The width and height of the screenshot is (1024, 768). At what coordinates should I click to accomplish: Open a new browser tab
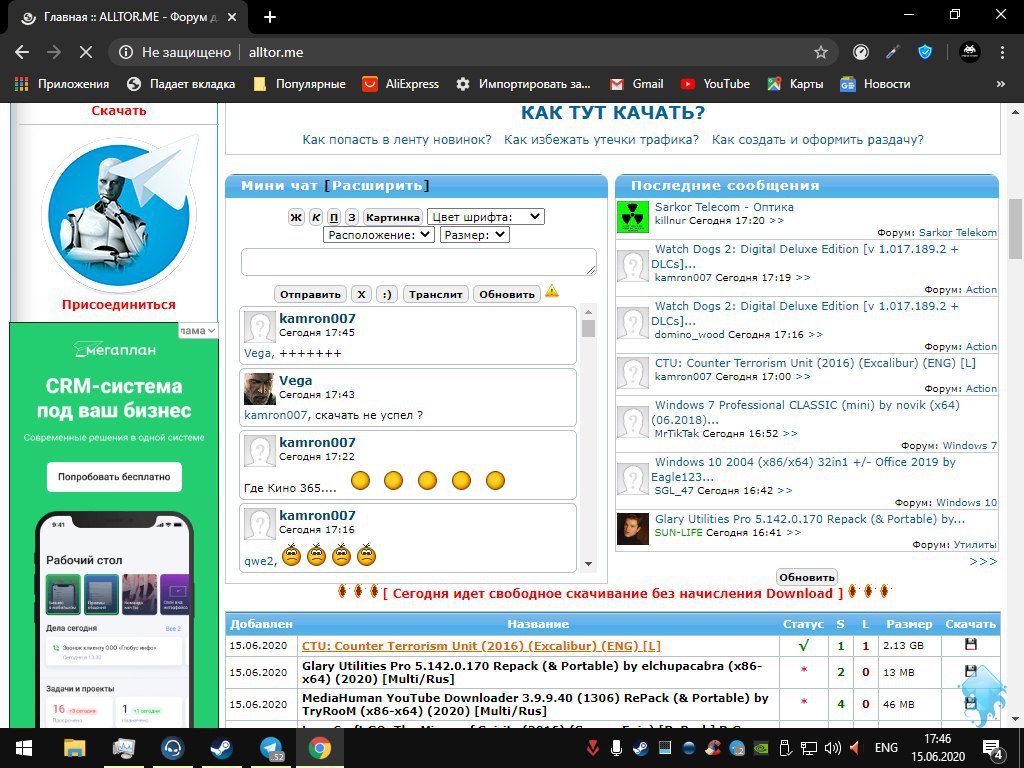(x=270, y=18)
